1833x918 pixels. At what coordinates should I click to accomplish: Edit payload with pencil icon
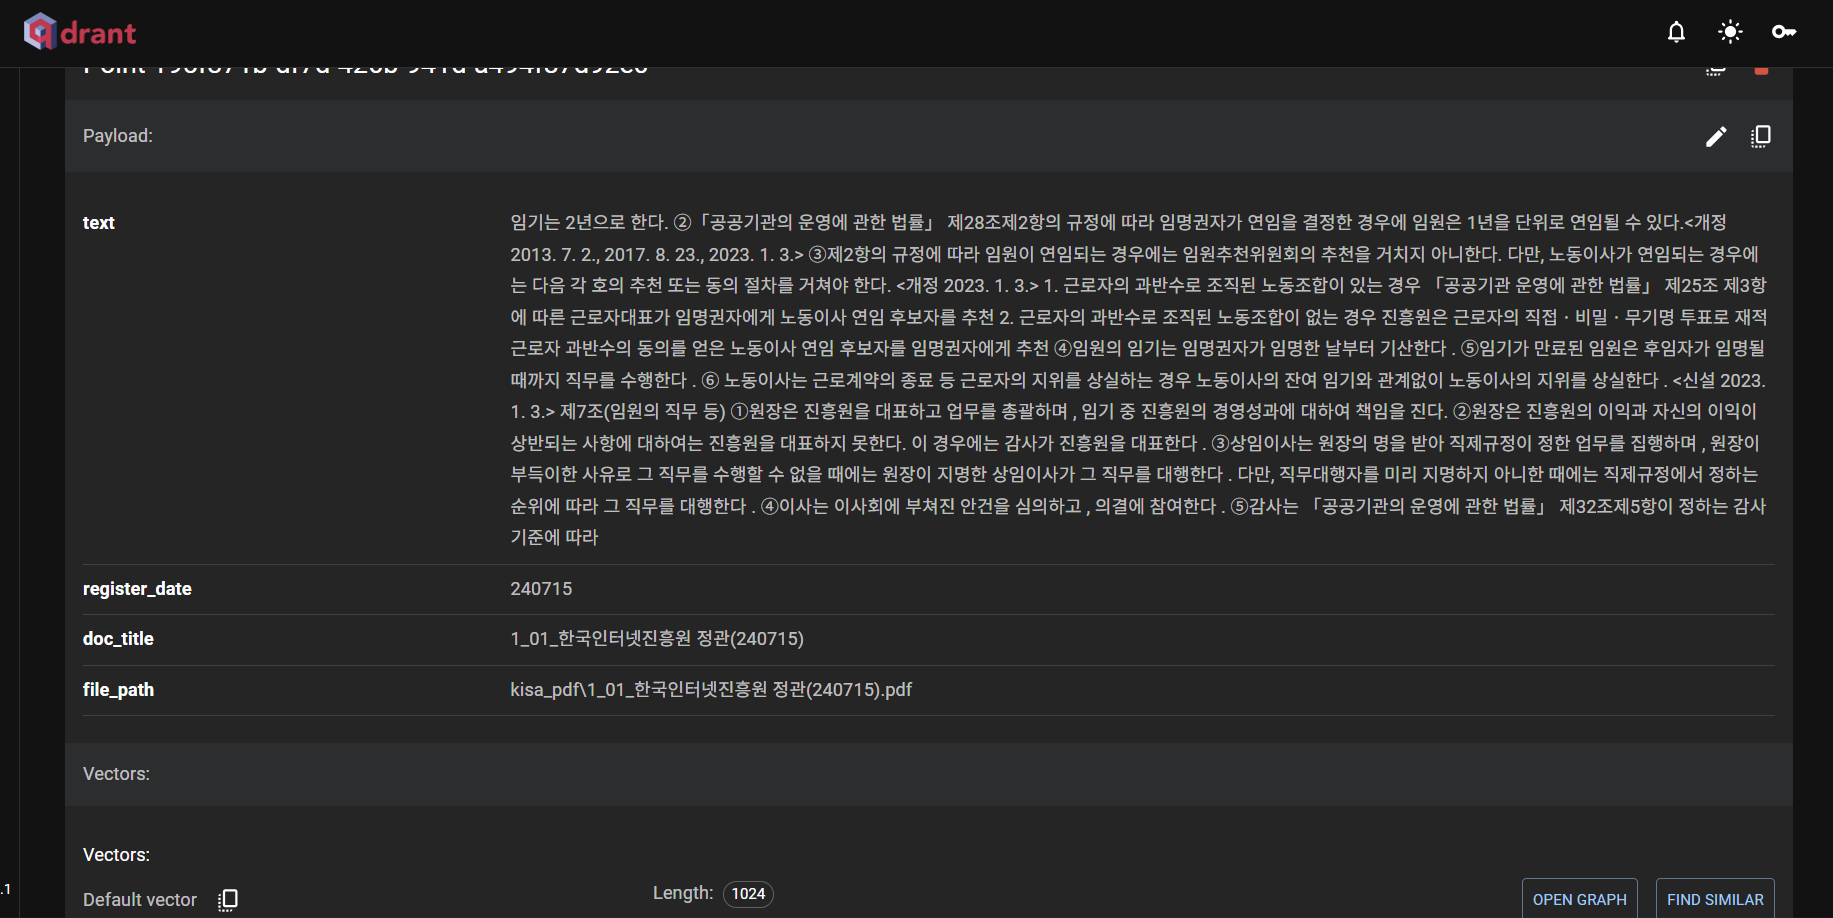(x=1716, y=136)
